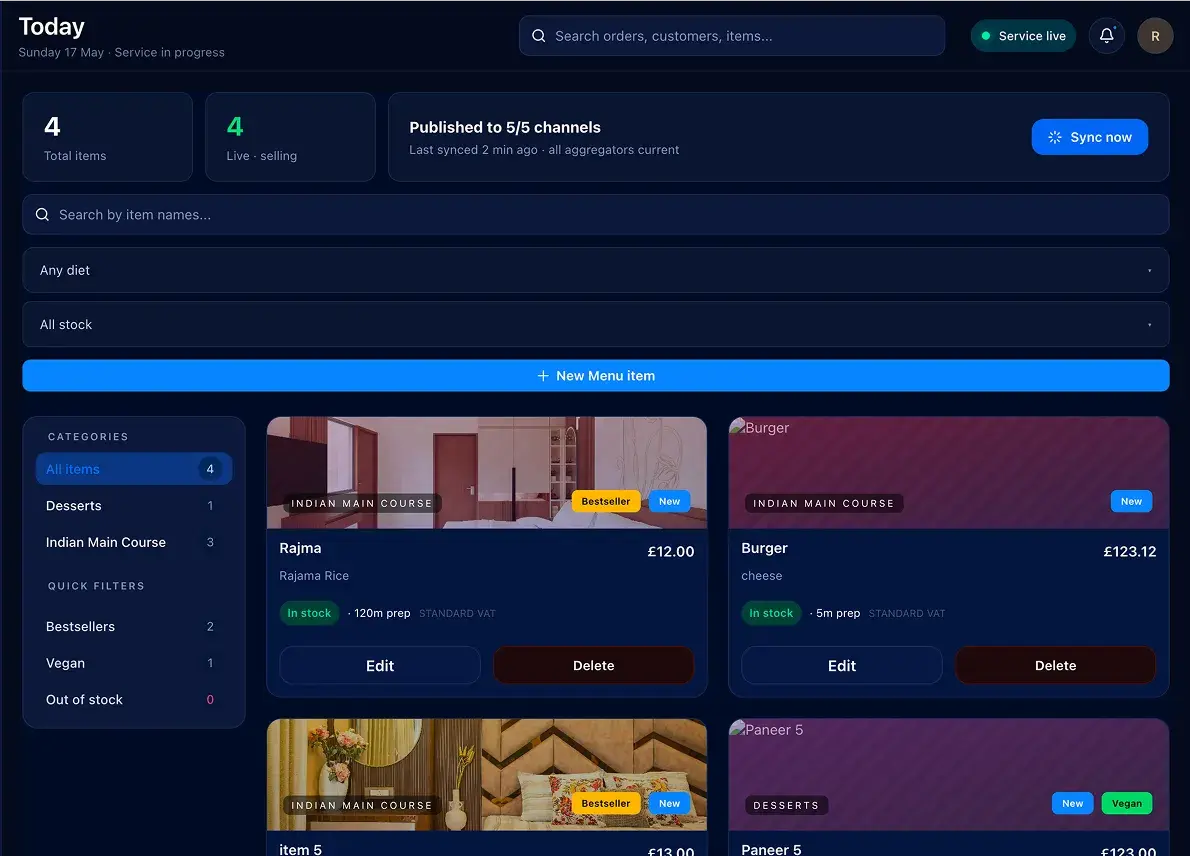The image size is (1190, 856).
Task: Delete the Rajma item
Action: [x=593, y=665]
